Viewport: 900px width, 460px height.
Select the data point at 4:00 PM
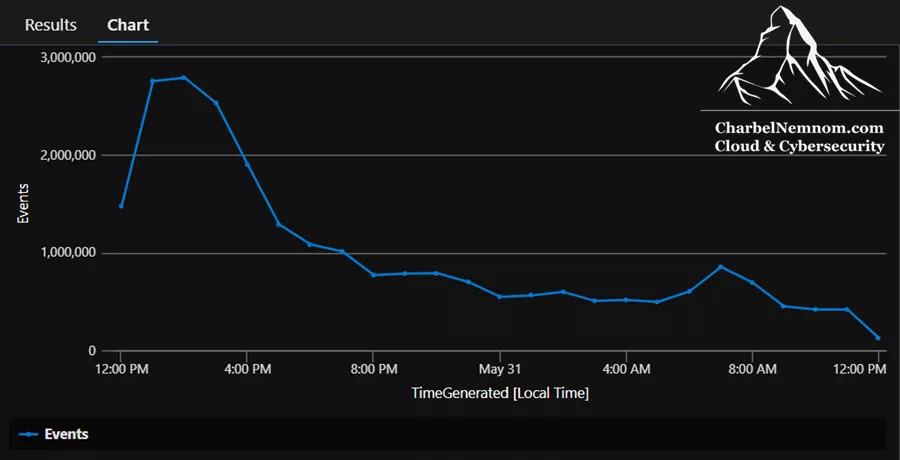tap(247, 164)
